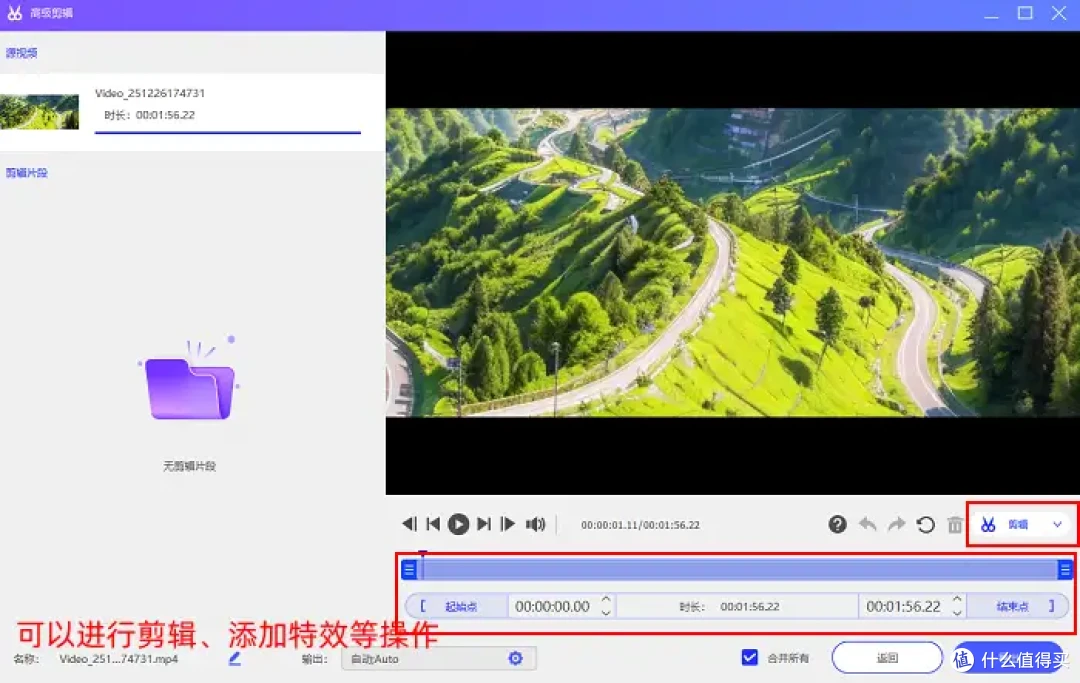Set the 起始点 start point button
Viewport: 1080px width, 683px height.
point(457,607)
